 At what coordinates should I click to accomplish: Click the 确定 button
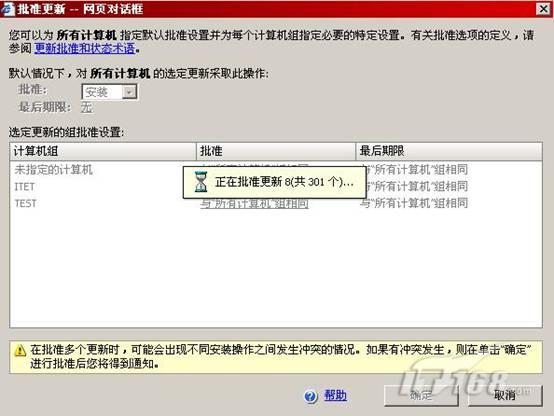(421, 395)
